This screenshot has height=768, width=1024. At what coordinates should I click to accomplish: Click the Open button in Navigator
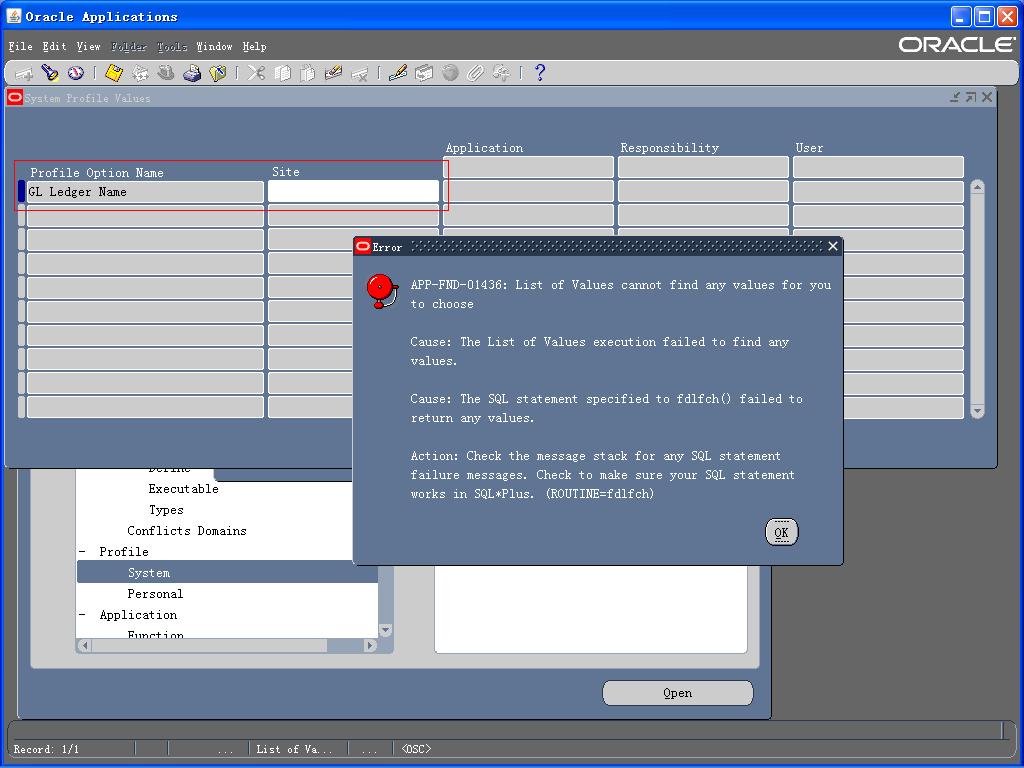click(x=677, y=693)
